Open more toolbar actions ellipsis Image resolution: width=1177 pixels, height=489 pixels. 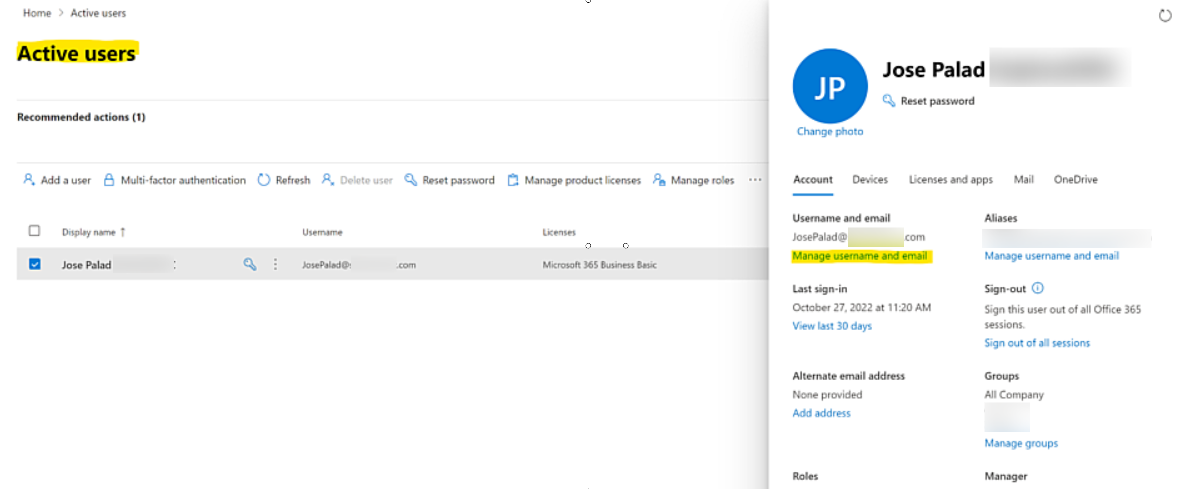coord(755,180)
